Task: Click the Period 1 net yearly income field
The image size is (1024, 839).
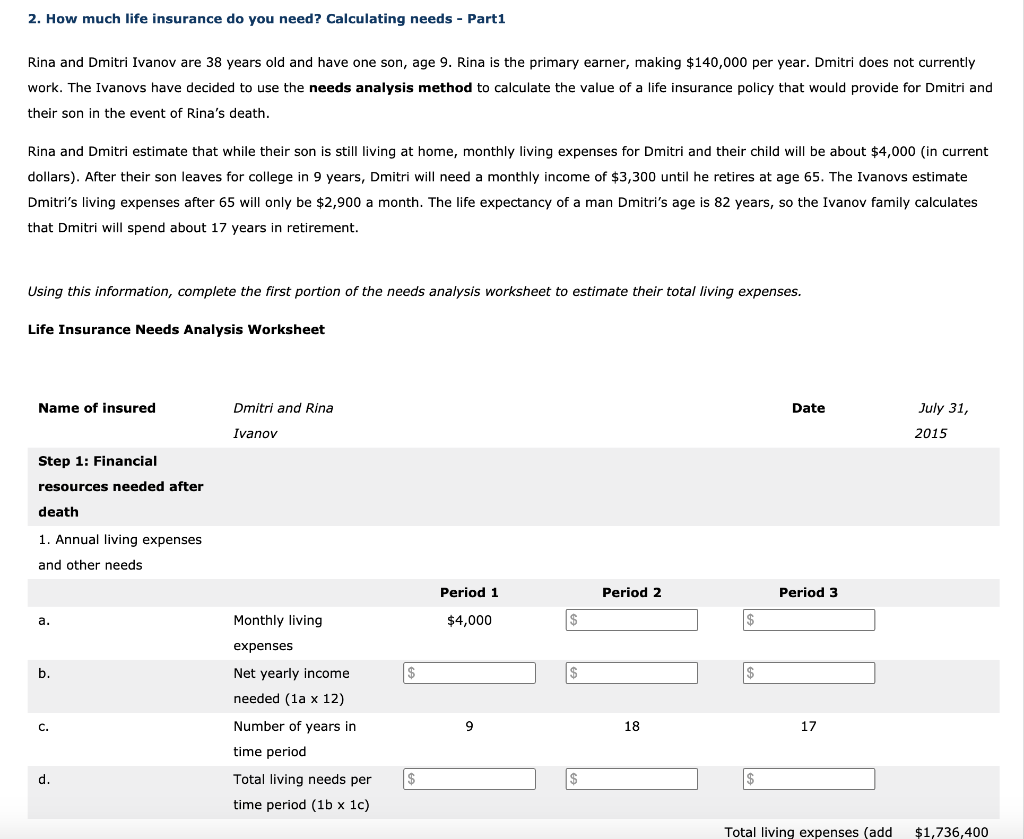Action: [x=469, y=672]
